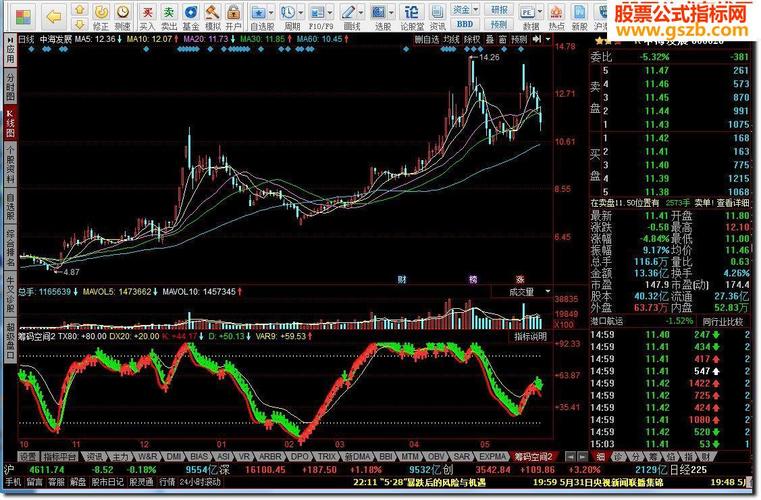The height and width of the screenshot is (500, 761).
Task: Open the F10/F9 dropdown arrow
Action: tap(331, 12)
